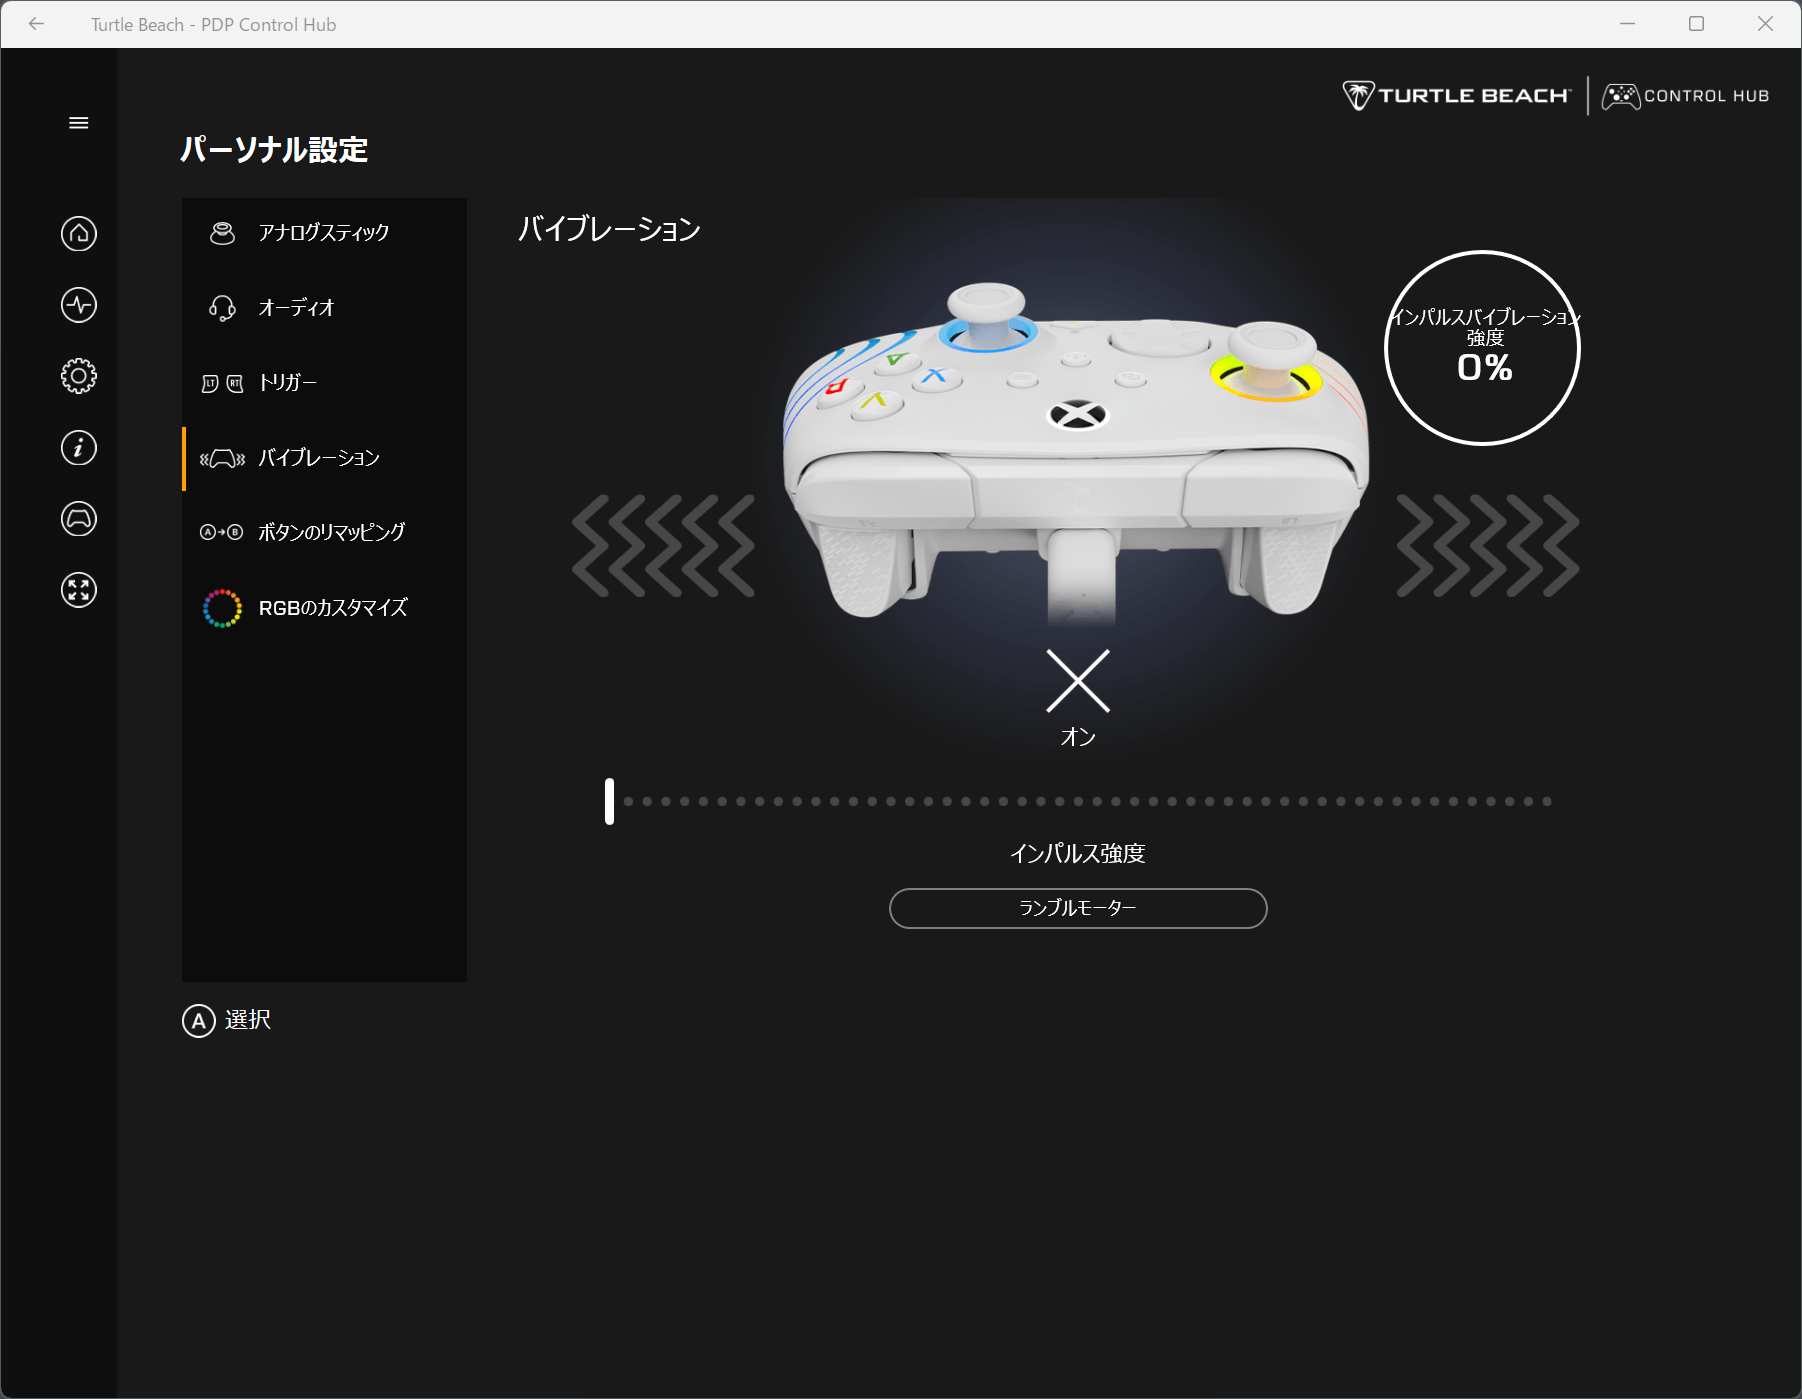Screen dimensions: 1802x1399
Task: Open RGBのカスタマイズ settings
Action: coord(323,608)
